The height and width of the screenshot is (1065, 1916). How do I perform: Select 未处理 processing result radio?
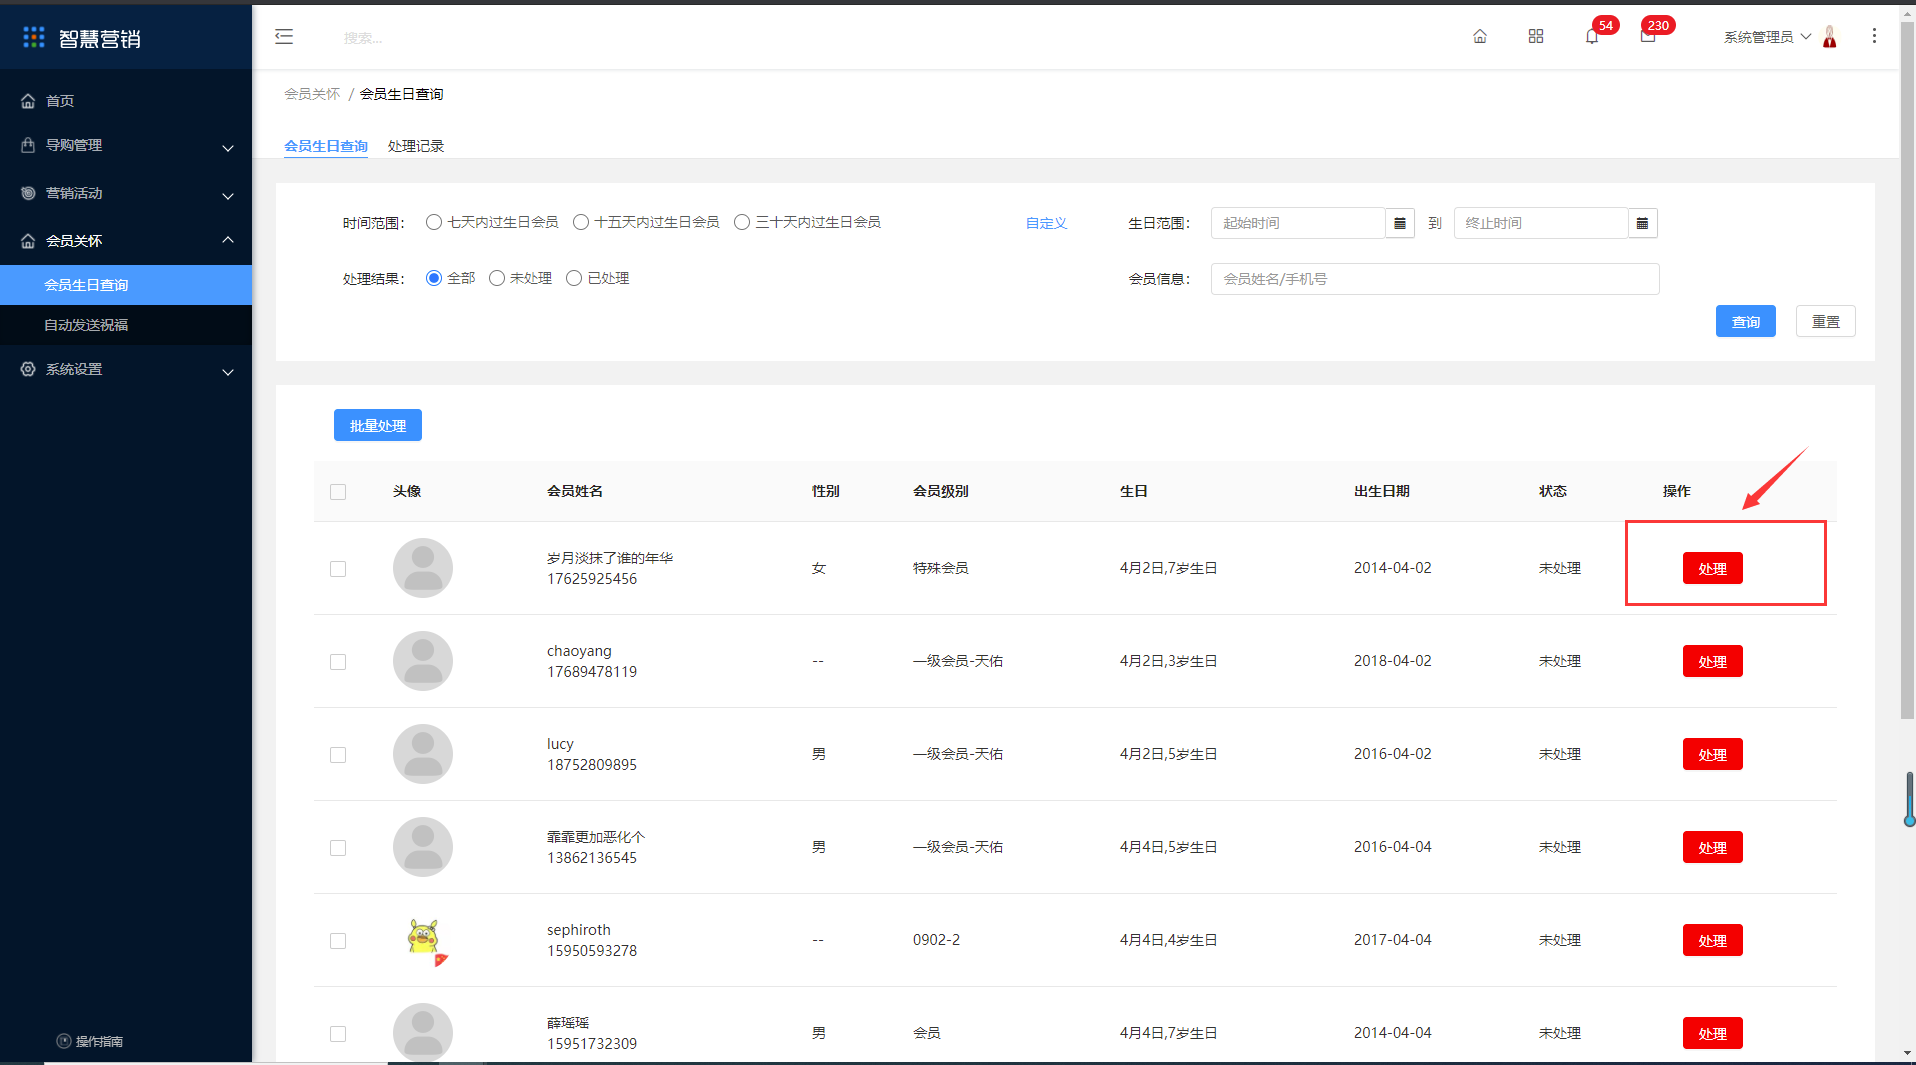pos(497,278)
